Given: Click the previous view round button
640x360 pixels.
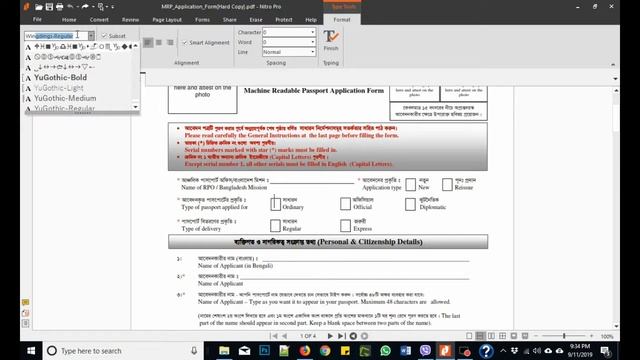Looking at the screenshot, I should [353, 336].
